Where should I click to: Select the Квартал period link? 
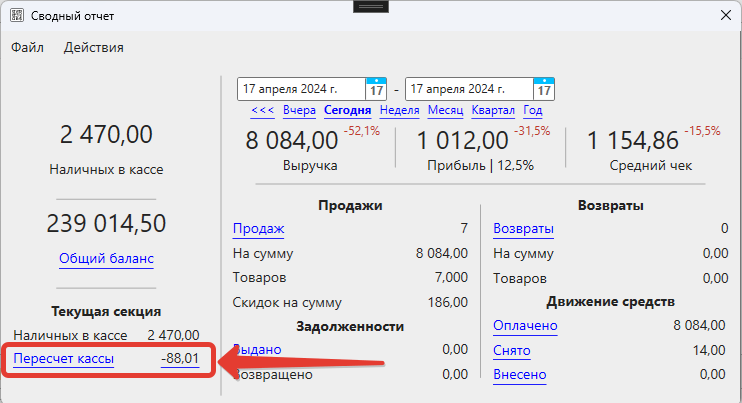point(493,110)
